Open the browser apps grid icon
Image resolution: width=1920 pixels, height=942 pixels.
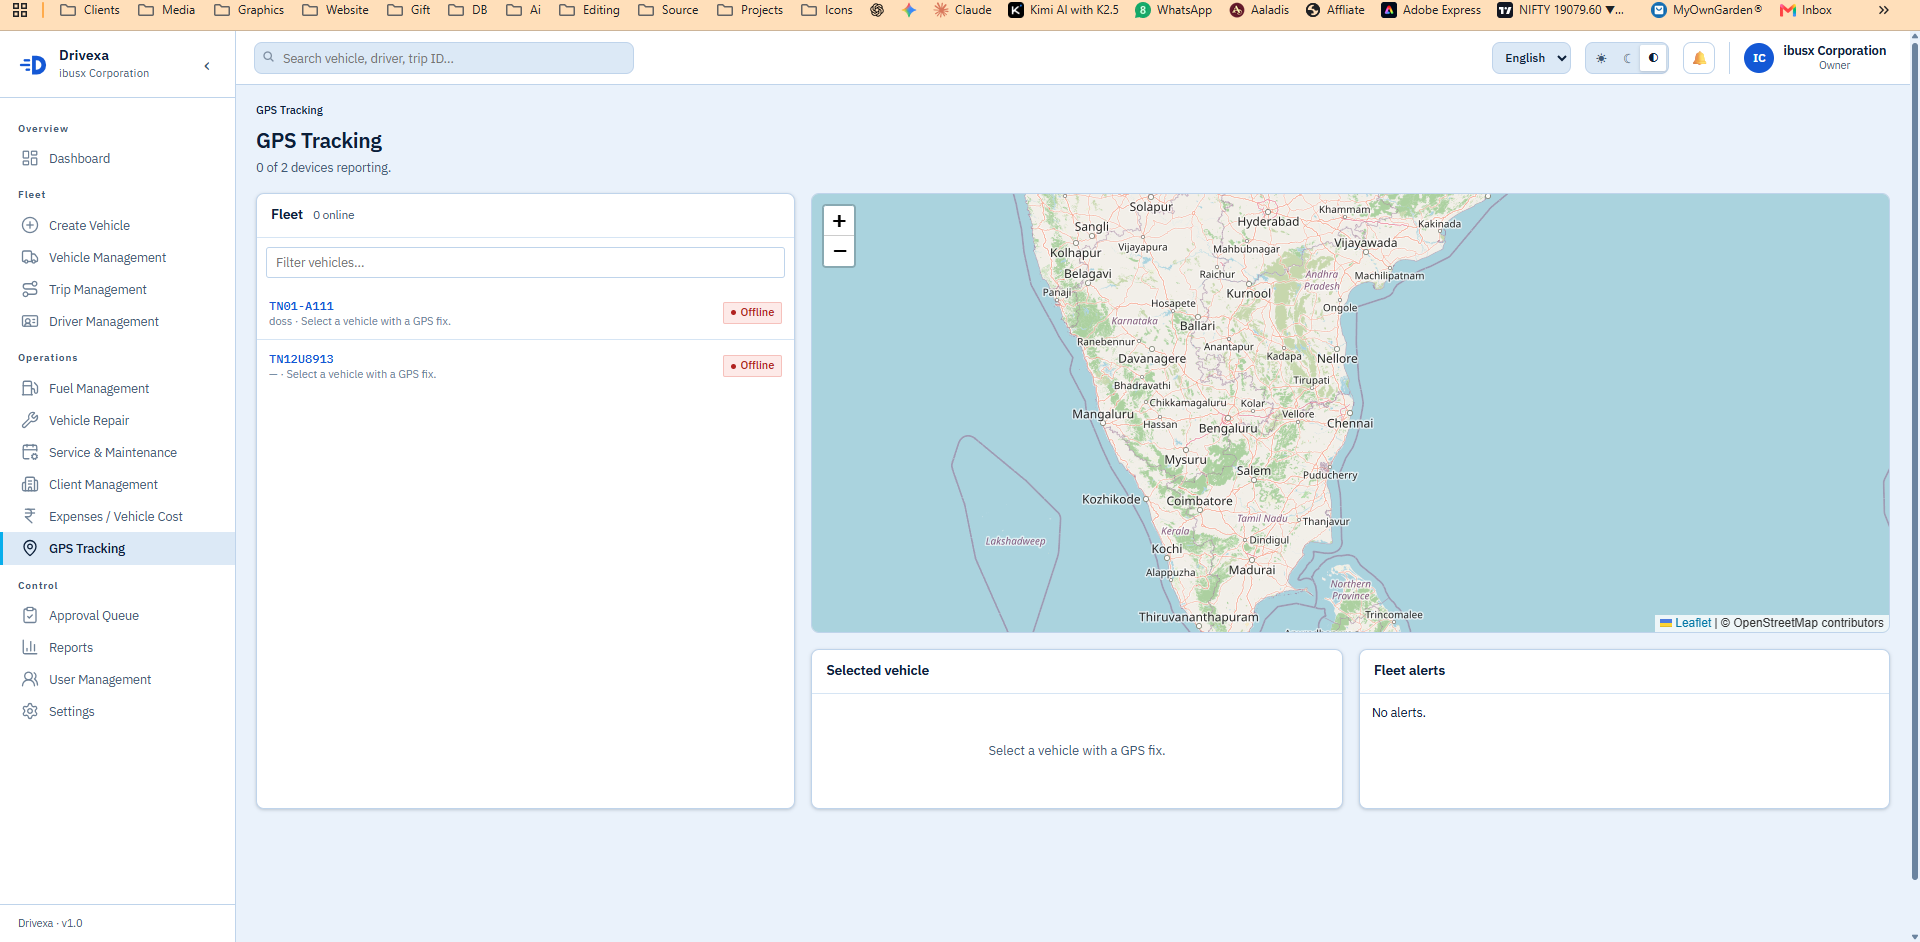coord(20,10)
